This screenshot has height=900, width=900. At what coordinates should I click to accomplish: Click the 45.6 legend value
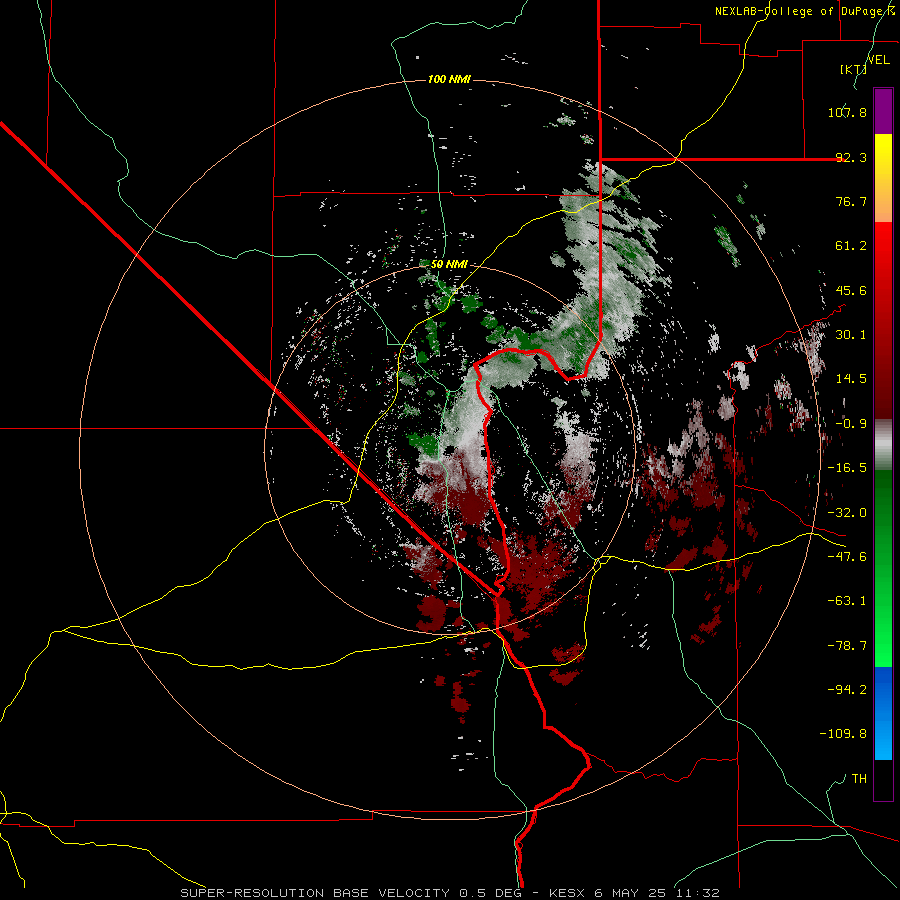pyautogui.click(x=851, y=290)
